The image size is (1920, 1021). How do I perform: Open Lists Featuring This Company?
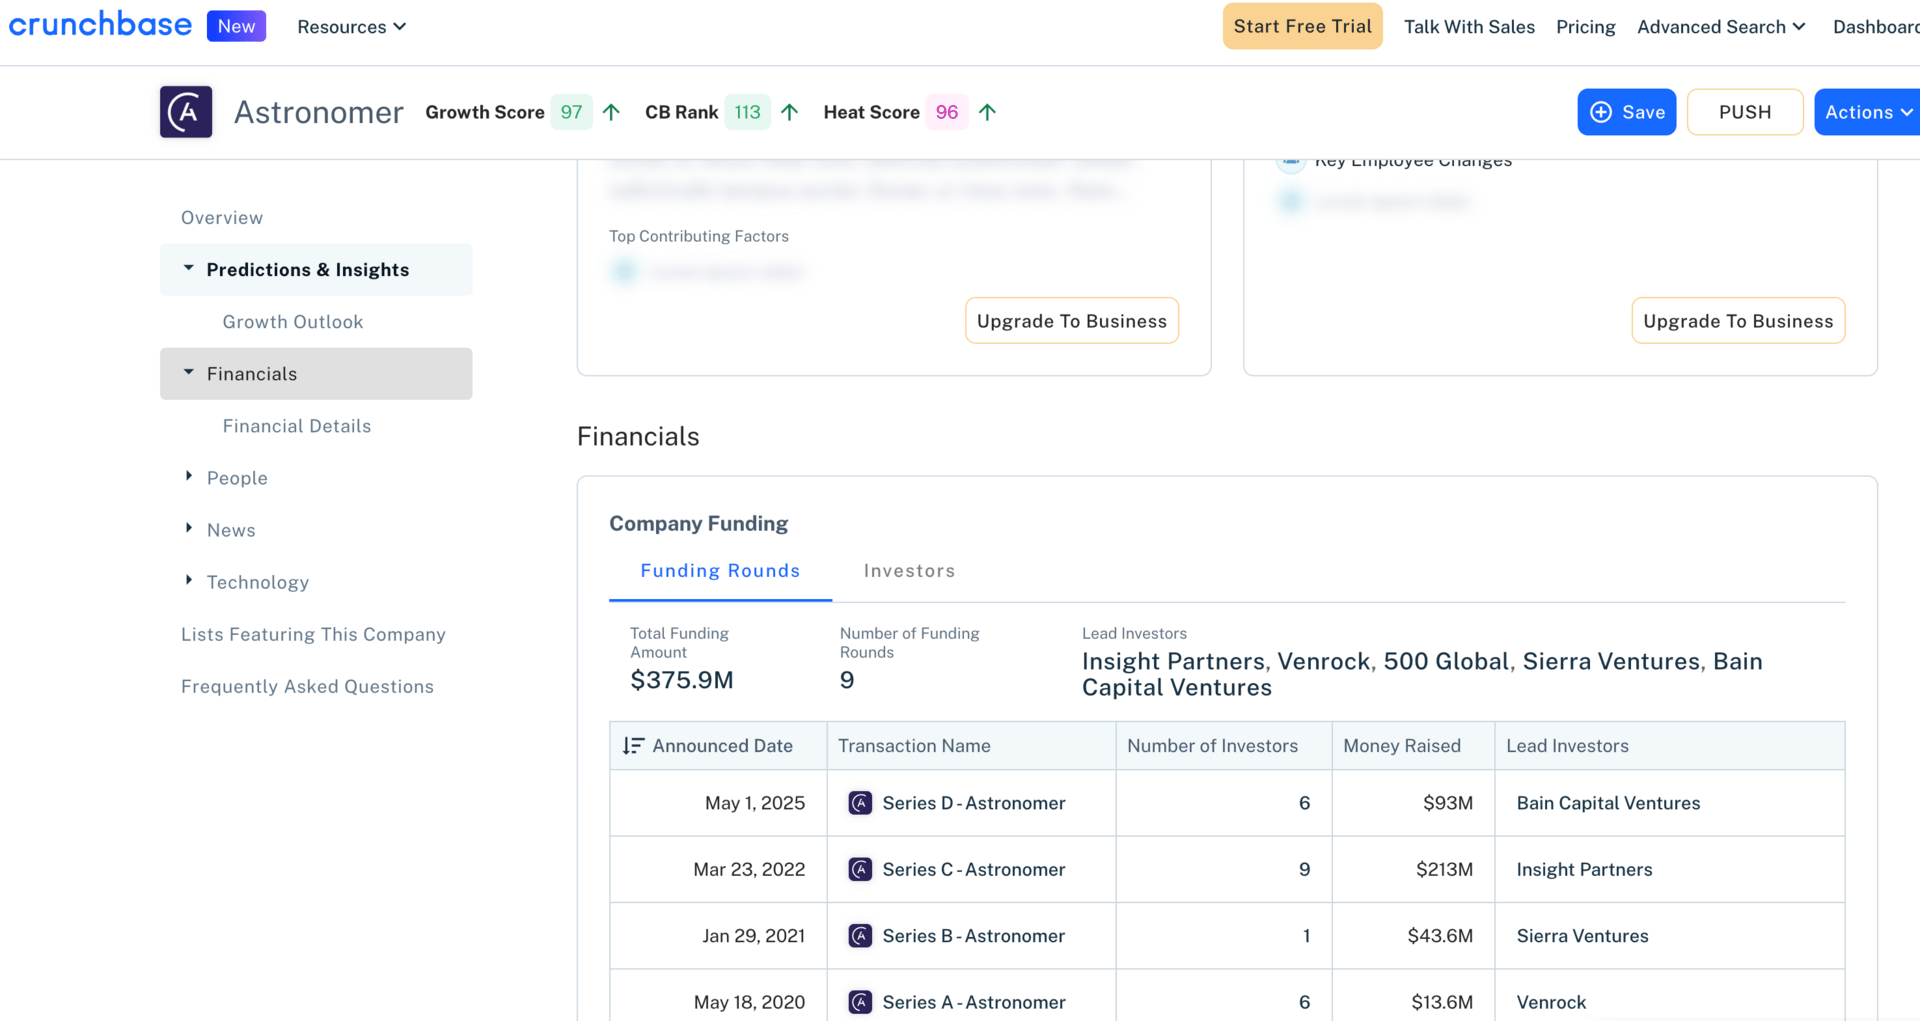[x=313, y=634]
